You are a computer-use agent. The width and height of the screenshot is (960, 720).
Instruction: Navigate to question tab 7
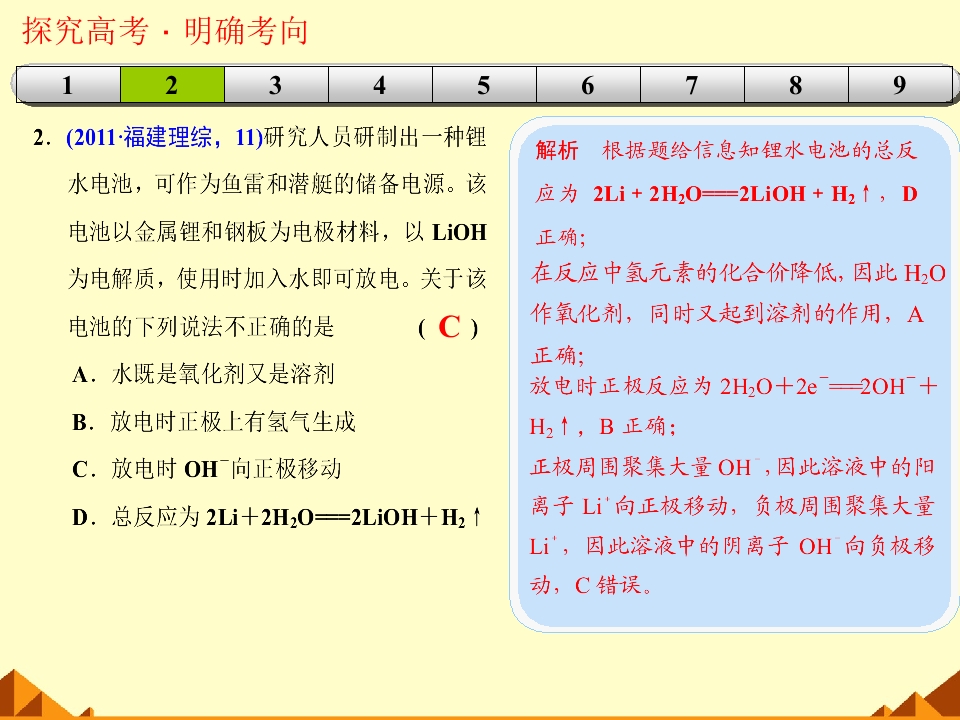coord(692,84)
